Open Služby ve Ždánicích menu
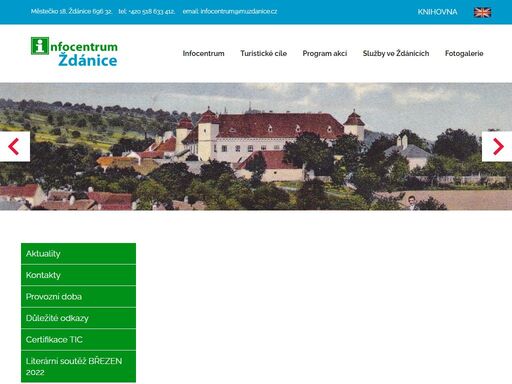Image resolution: width=512 pixels, height=384 pixels. click(x=396, y=53)
